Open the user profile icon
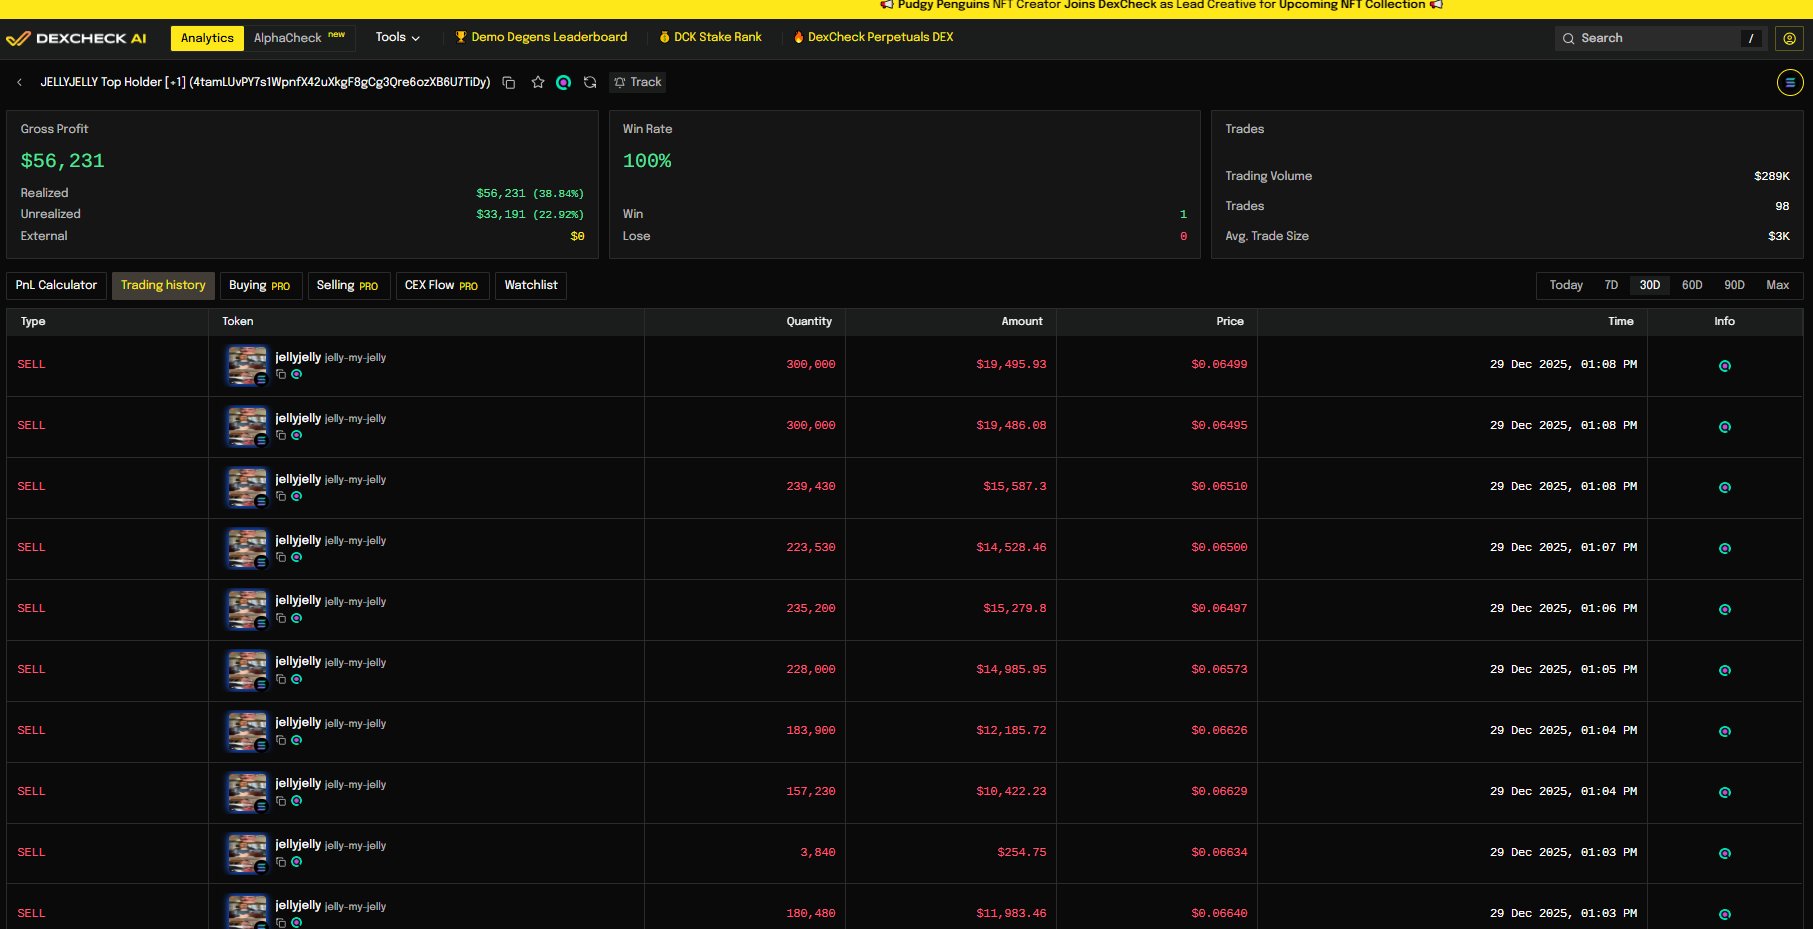Viewport: 1813px width, 929px height. (1789, 39)
